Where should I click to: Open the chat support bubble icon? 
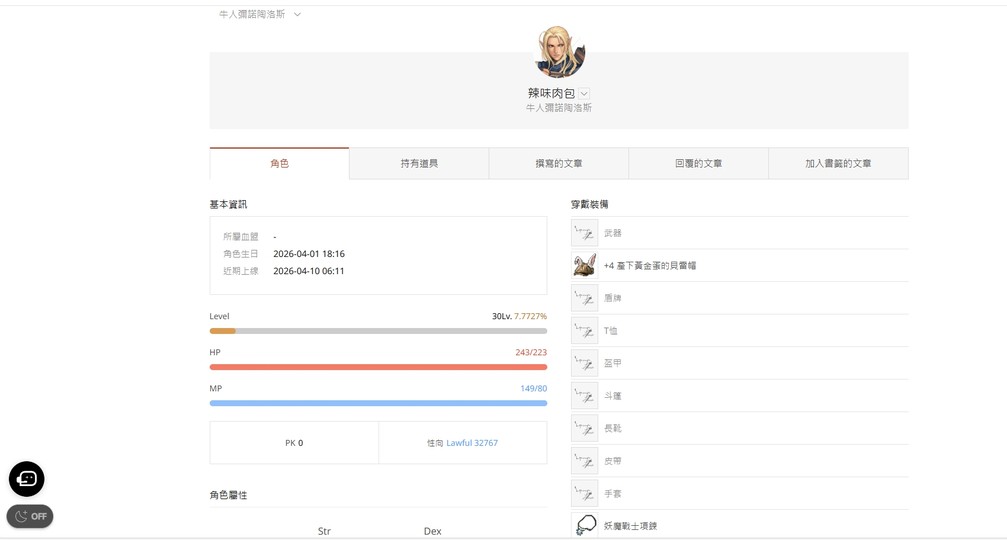pyautogui.click(x=27, y=479)
